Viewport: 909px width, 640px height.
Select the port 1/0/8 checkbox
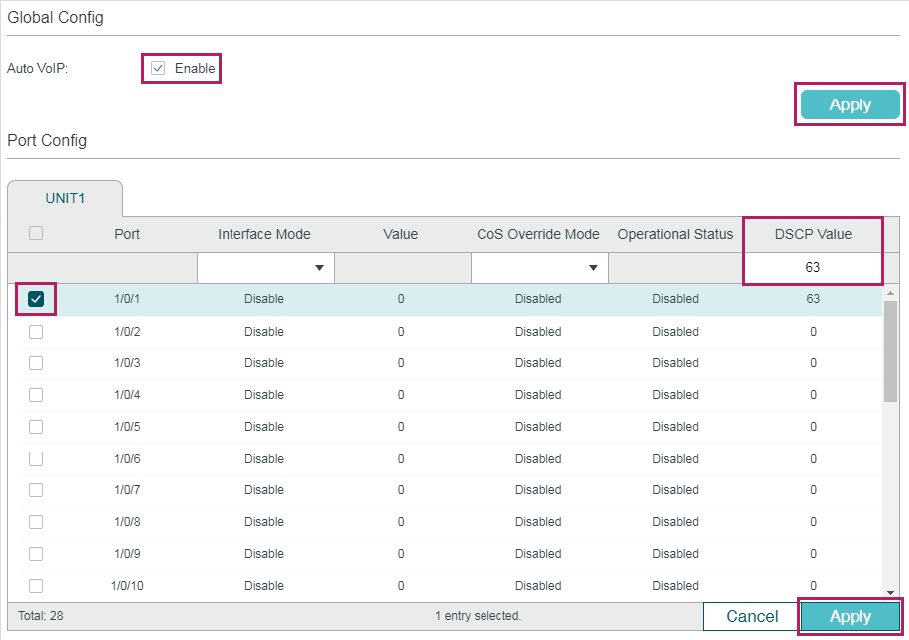[x=36, y=522]
